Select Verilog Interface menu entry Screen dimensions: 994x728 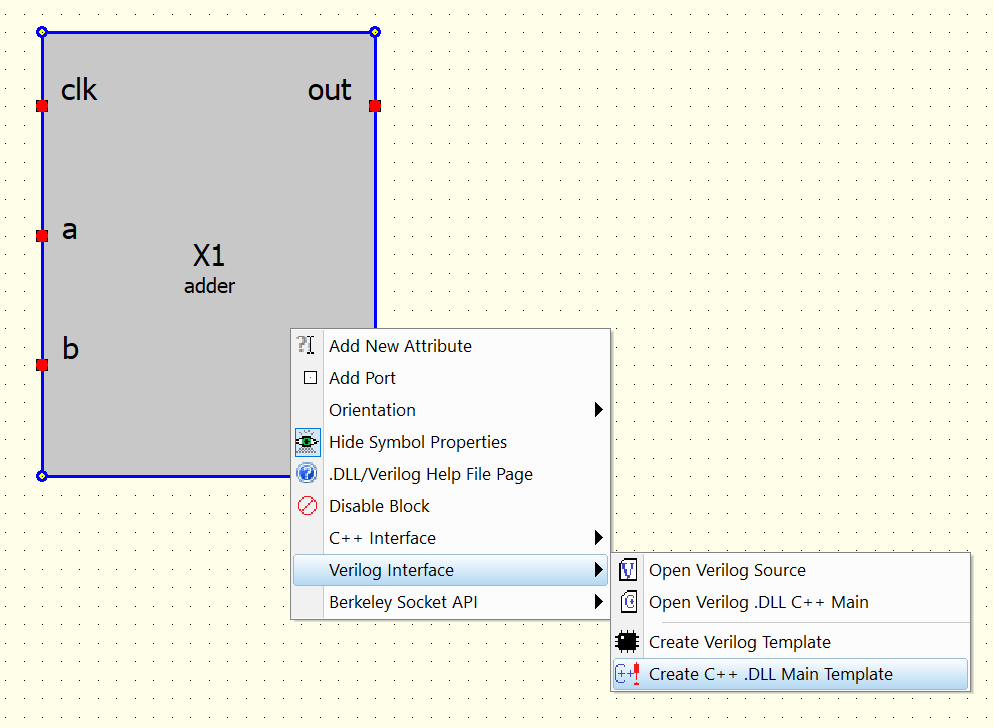point(391,570)
